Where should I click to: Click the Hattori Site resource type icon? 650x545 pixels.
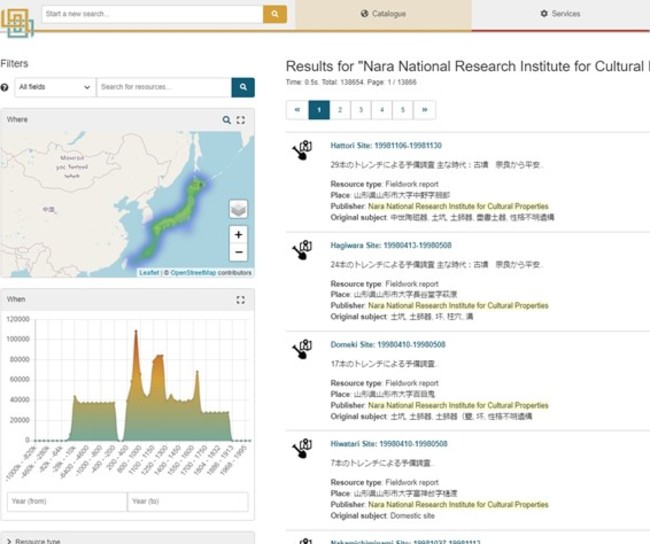(x=301, y=151)
